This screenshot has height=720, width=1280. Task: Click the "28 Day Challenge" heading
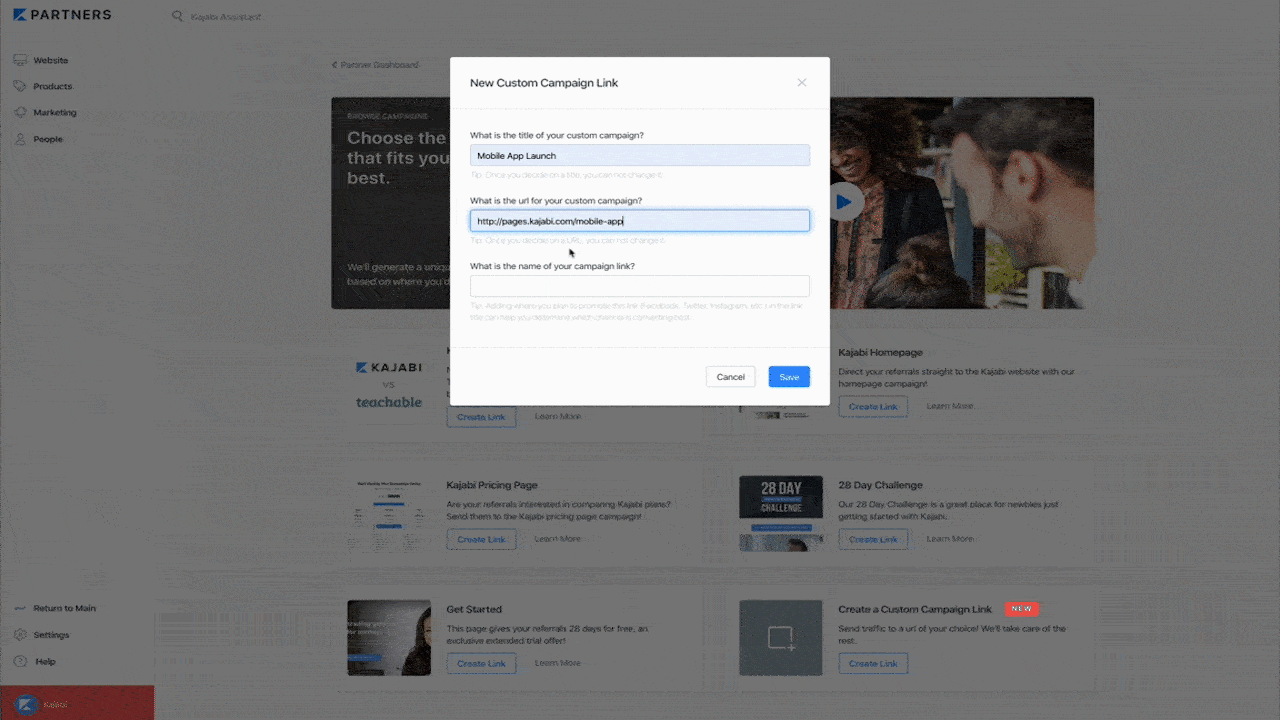coord(880,485)
